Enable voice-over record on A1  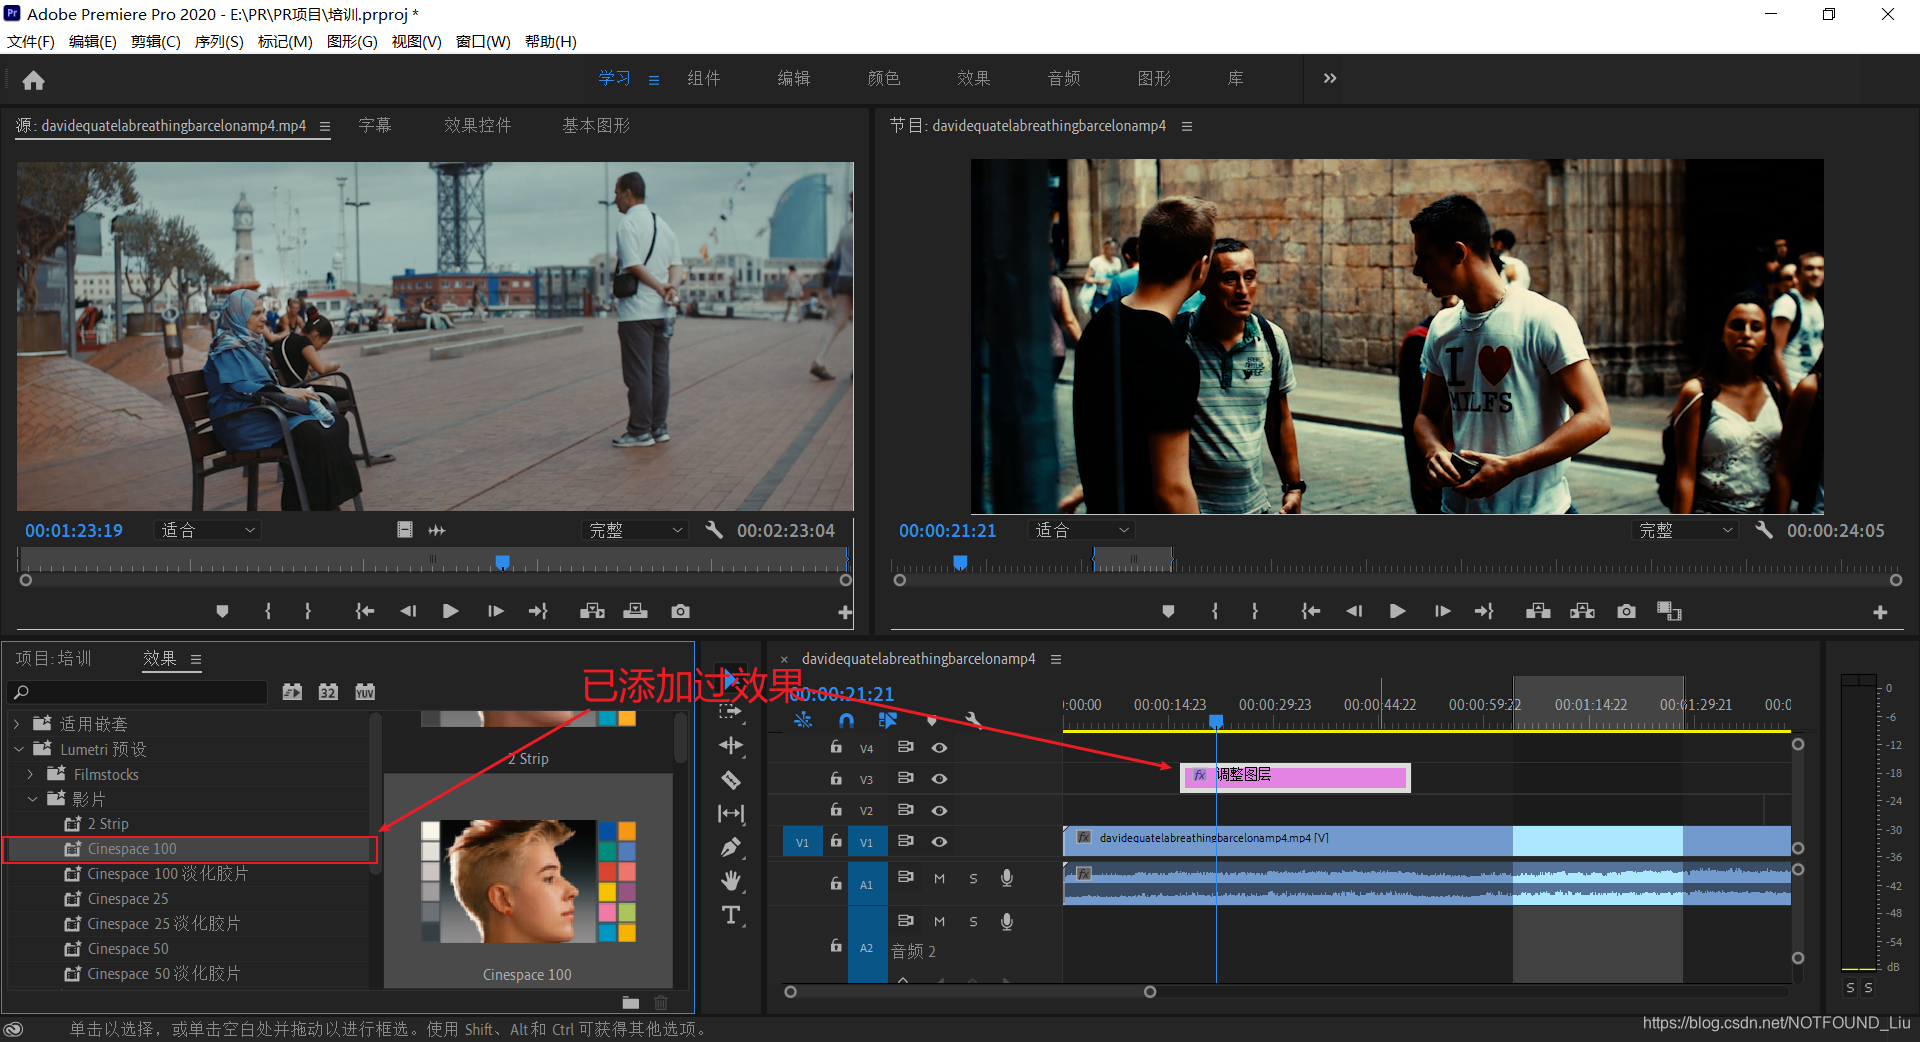[x=1007, y=878]
